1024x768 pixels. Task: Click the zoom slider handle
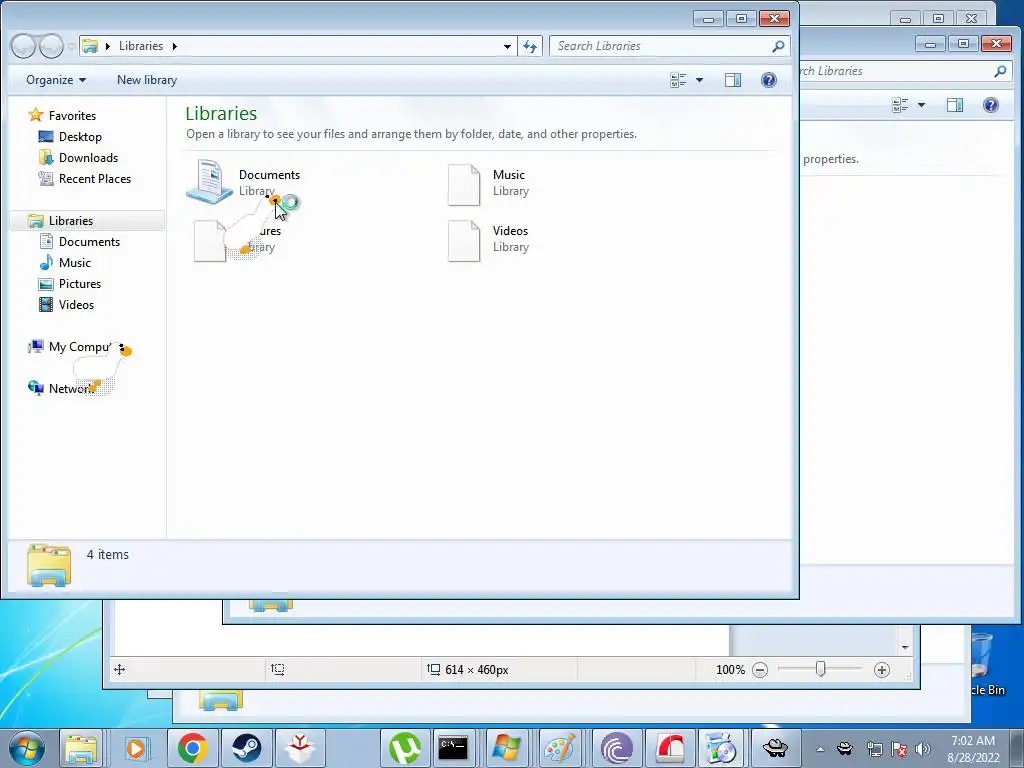[x=820, y=669]
